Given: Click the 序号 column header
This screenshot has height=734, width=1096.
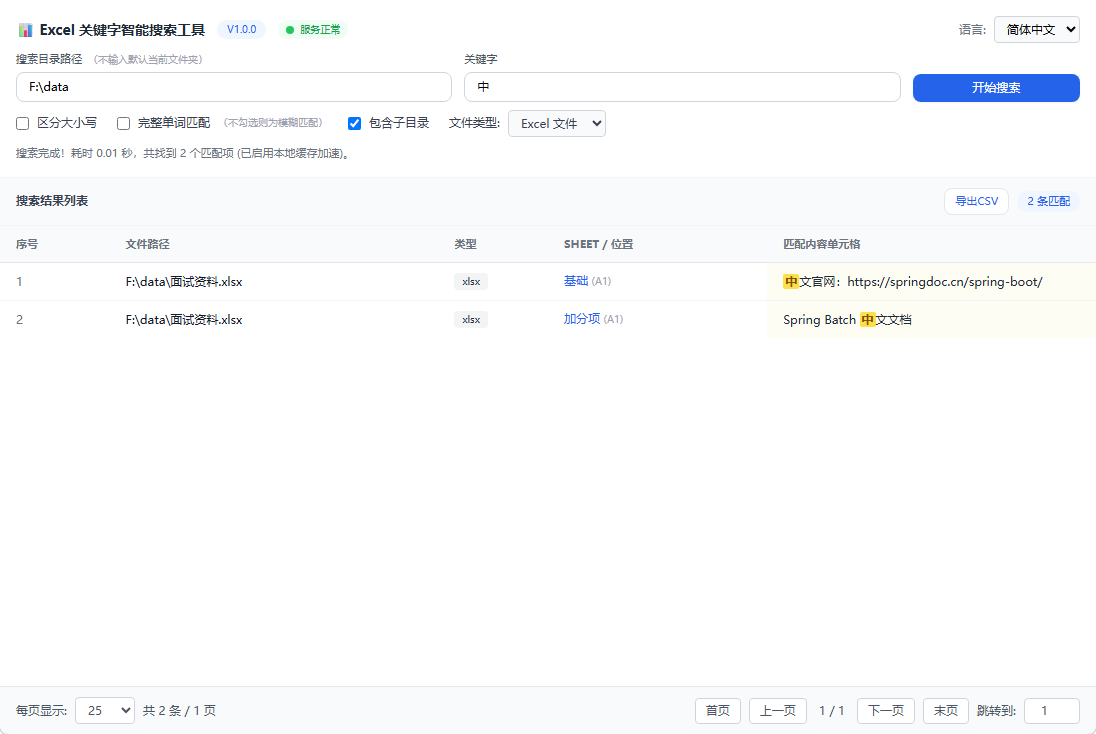Looking at the screenshot, I should tap(27, 244).
